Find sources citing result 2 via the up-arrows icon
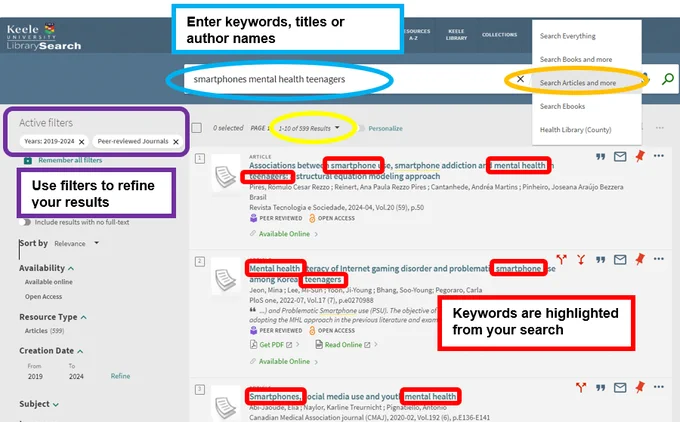 pos(562,259)
